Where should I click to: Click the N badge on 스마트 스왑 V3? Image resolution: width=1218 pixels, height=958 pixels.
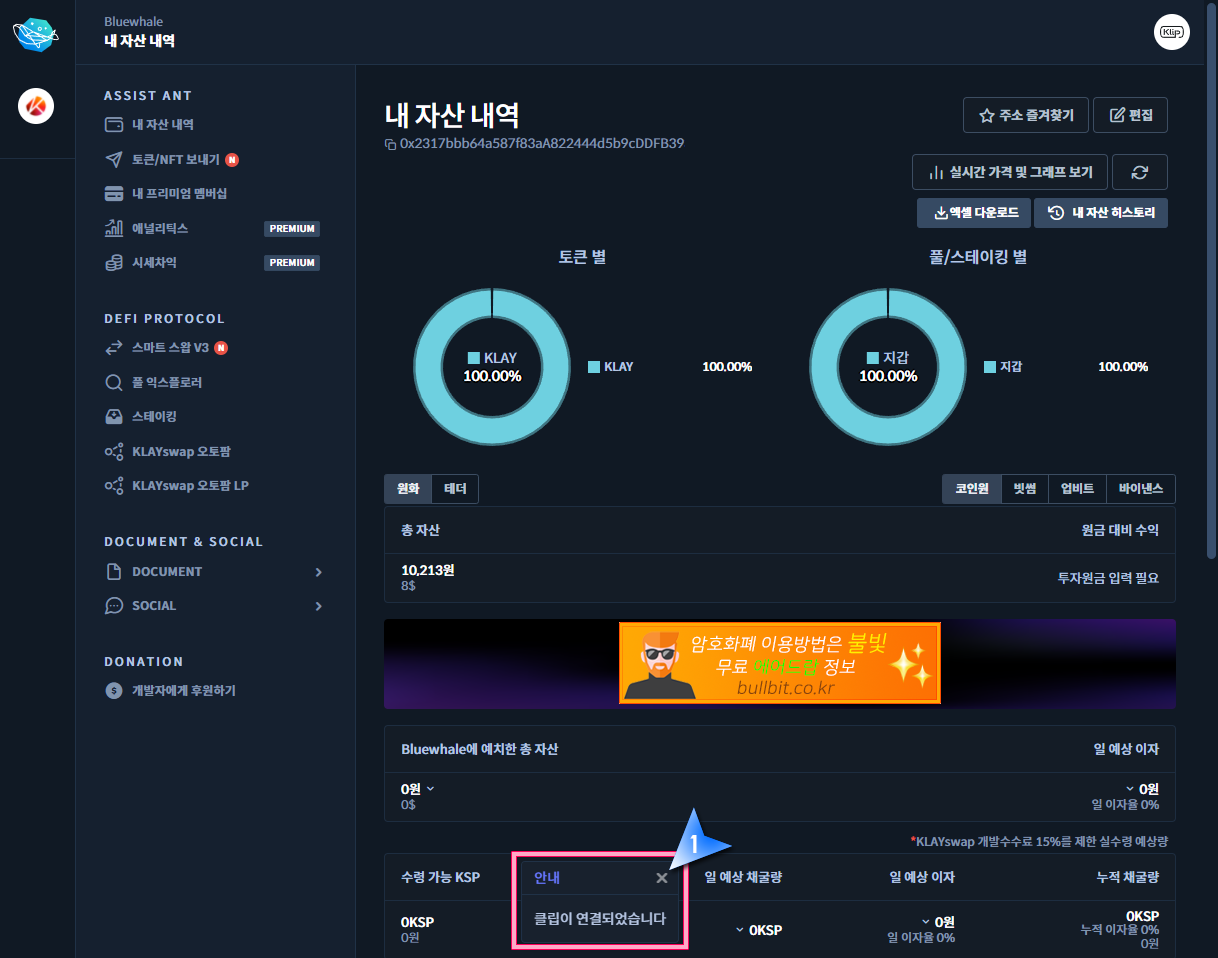pos(221,348)
